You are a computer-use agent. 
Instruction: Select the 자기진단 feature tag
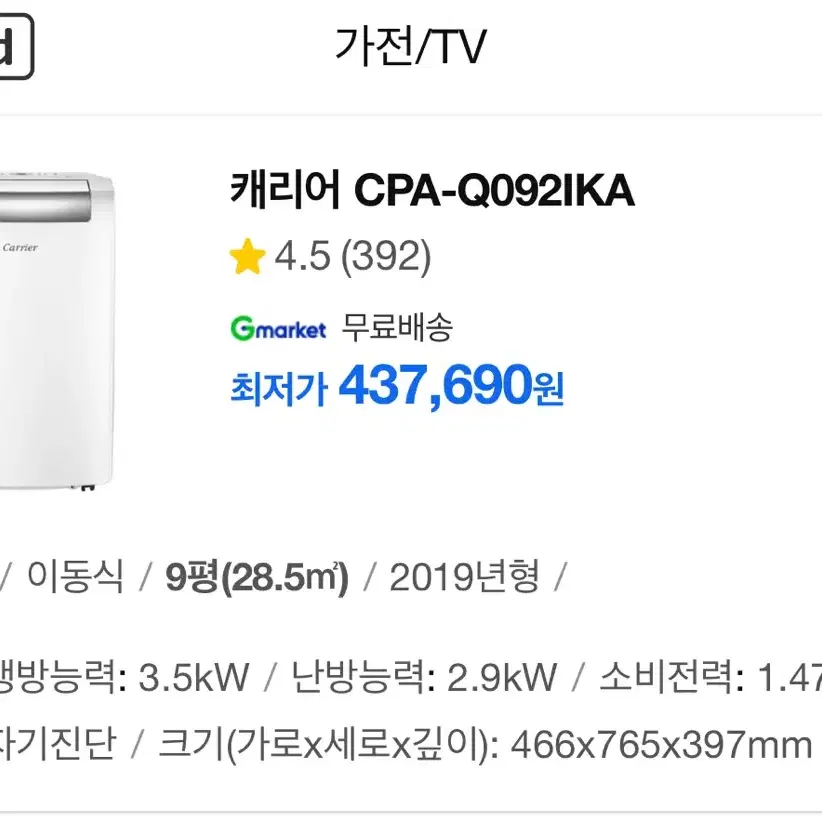[58, 743]
